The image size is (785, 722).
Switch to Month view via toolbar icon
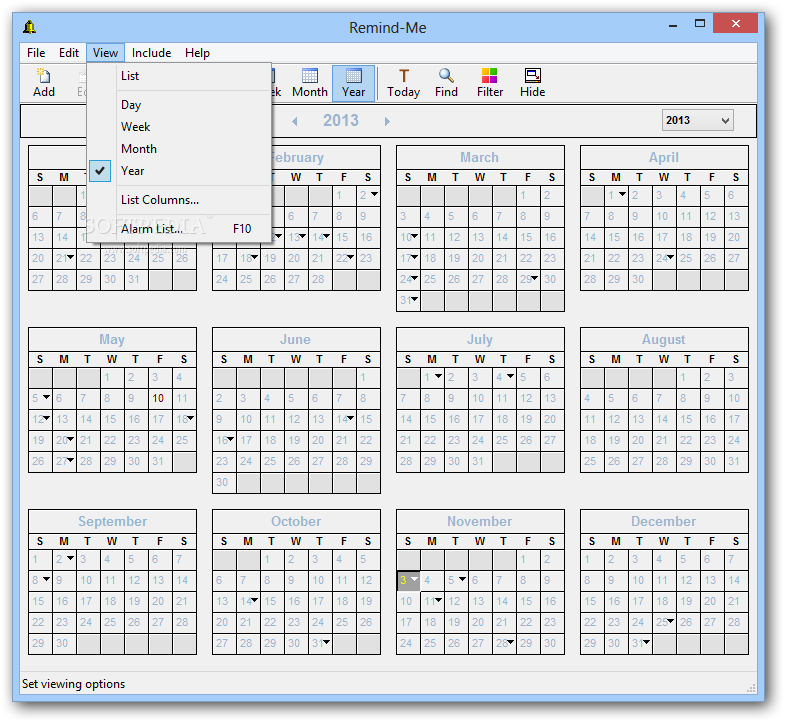(x=309, y=83)
